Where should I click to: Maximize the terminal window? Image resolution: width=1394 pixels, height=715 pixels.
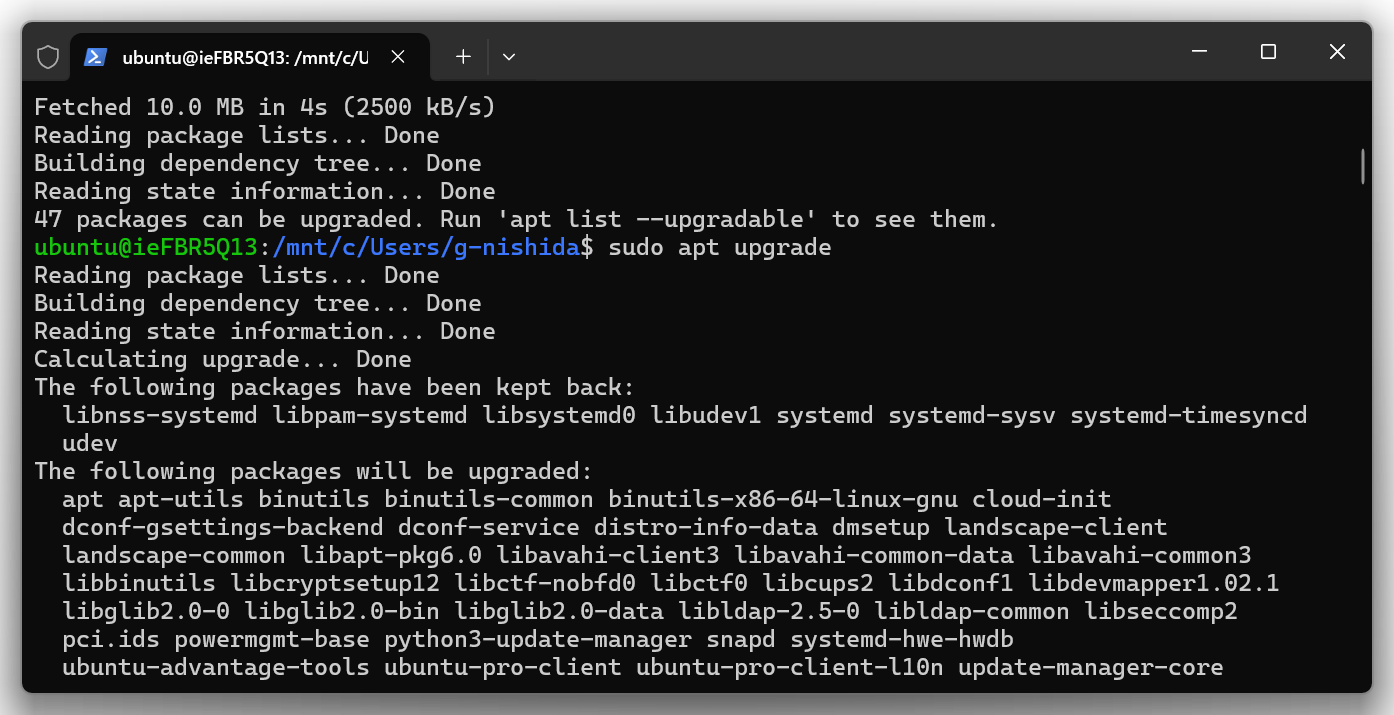coord(1268,52)
